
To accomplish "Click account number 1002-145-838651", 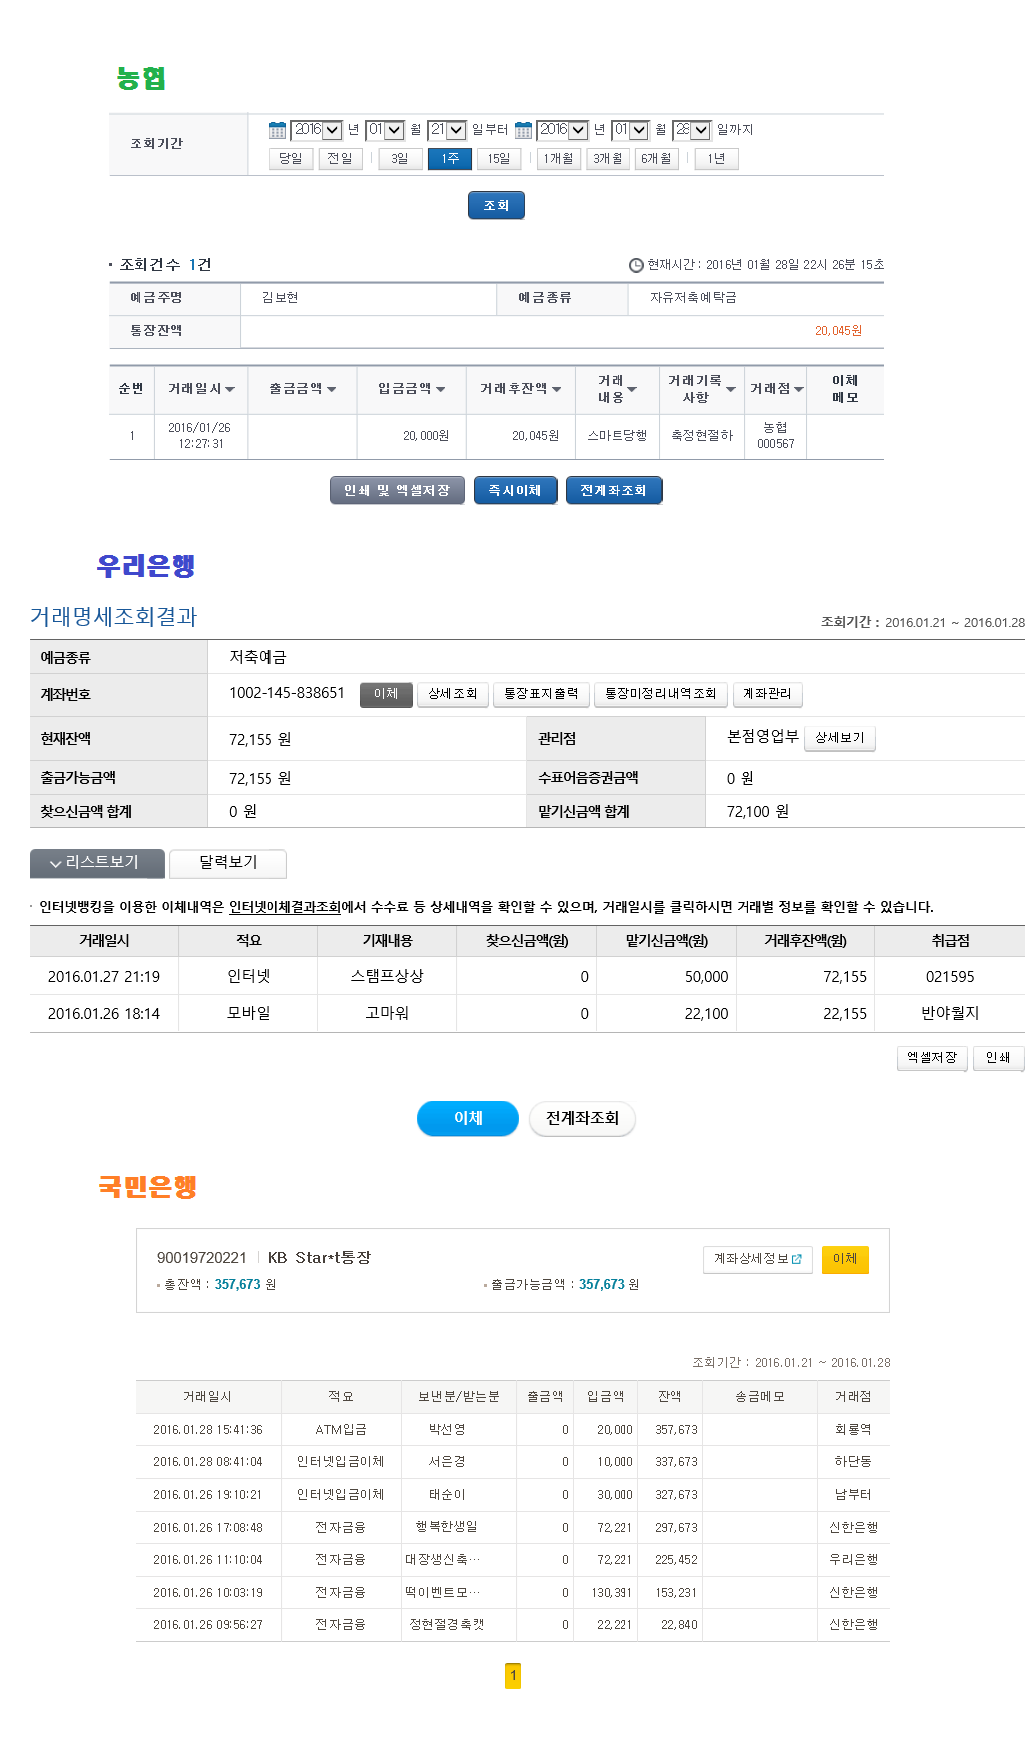I will (x=287, y=693).
